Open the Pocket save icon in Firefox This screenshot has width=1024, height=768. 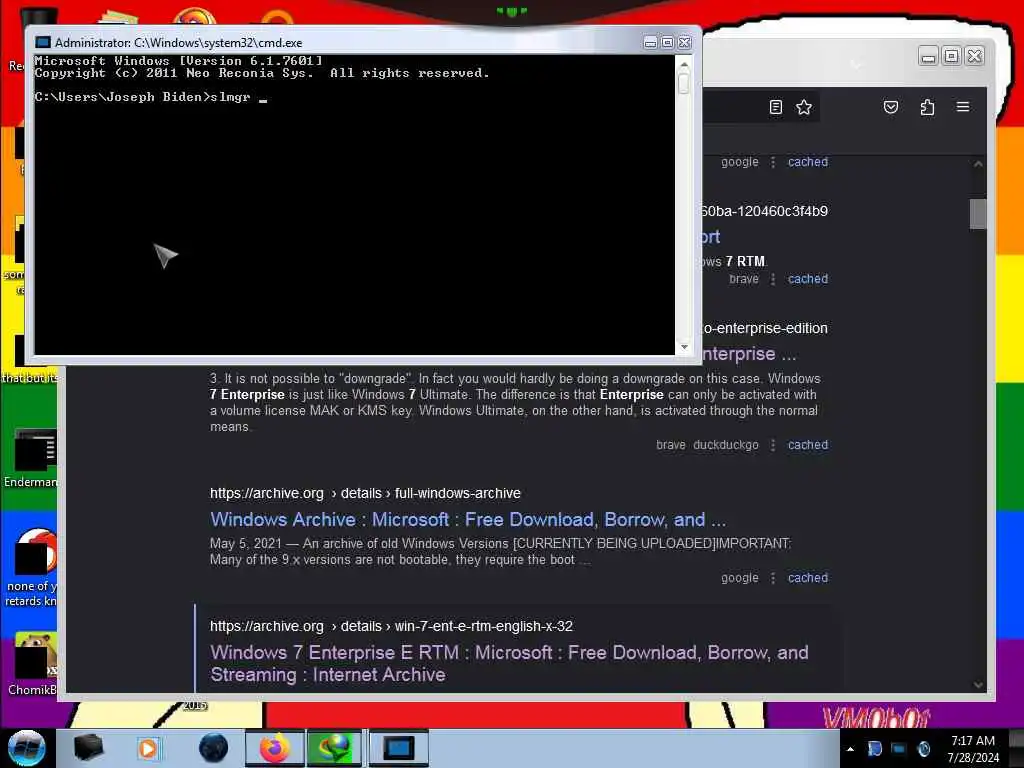pyautogui.click(x=891, y=107)
